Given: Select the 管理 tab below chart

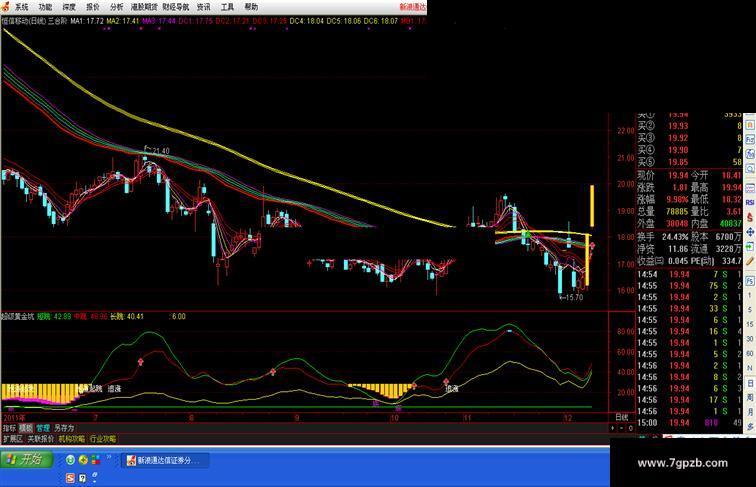Looking at the screenshot, I should [x=42, y=428].
